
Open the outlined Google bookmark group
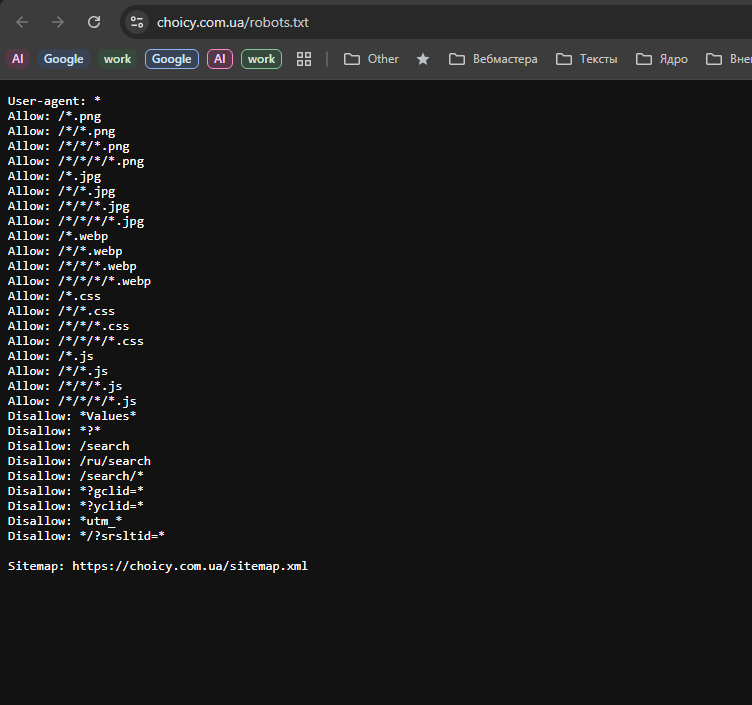172,59
